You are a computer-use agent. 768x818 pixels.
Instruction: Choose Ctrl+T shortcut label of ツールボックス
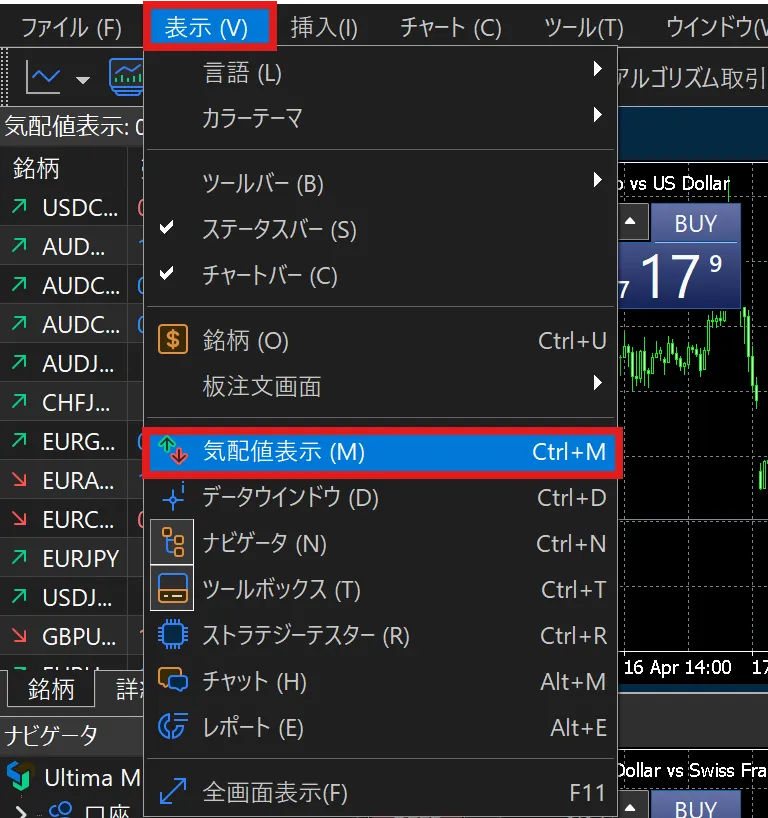pyautogui.click(x=573, y=590)
